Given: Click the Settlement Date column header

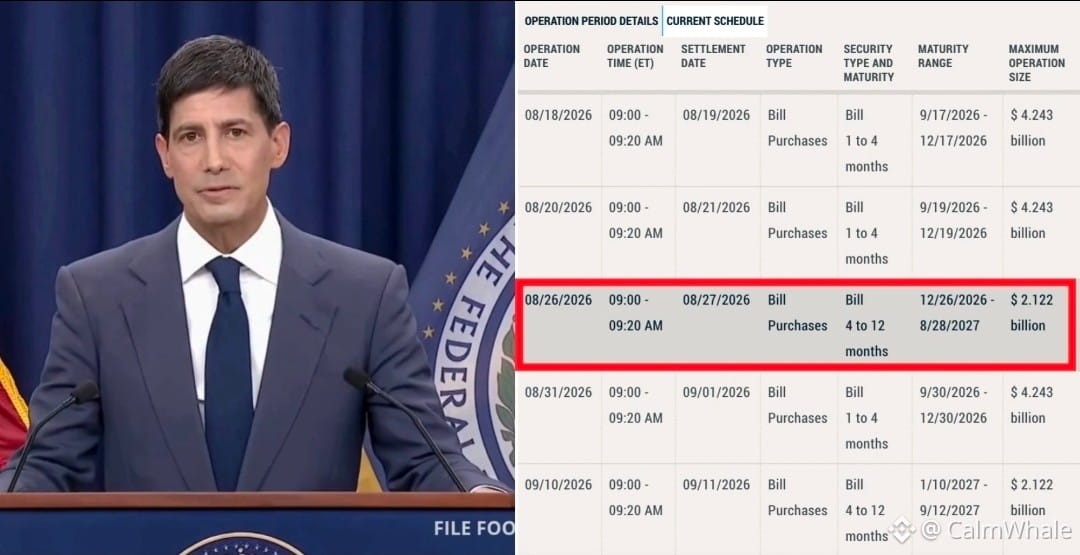Looking at the screenshot, I should pos(713,56).
